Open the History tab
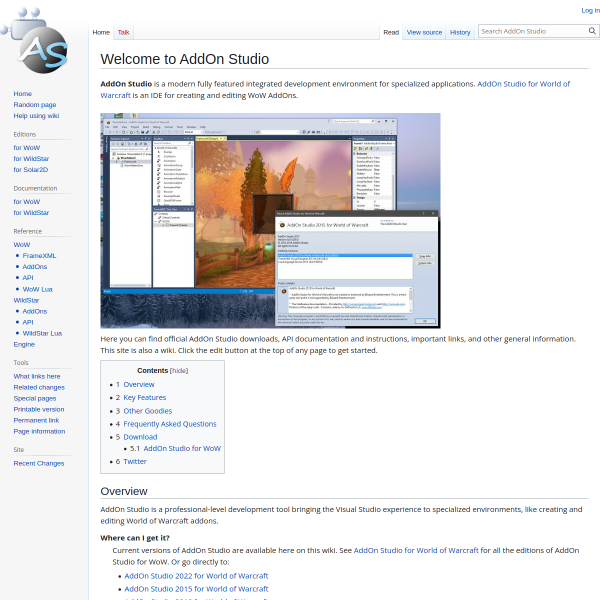Screen dimensions: 600x600 click(x=460, y=33)
